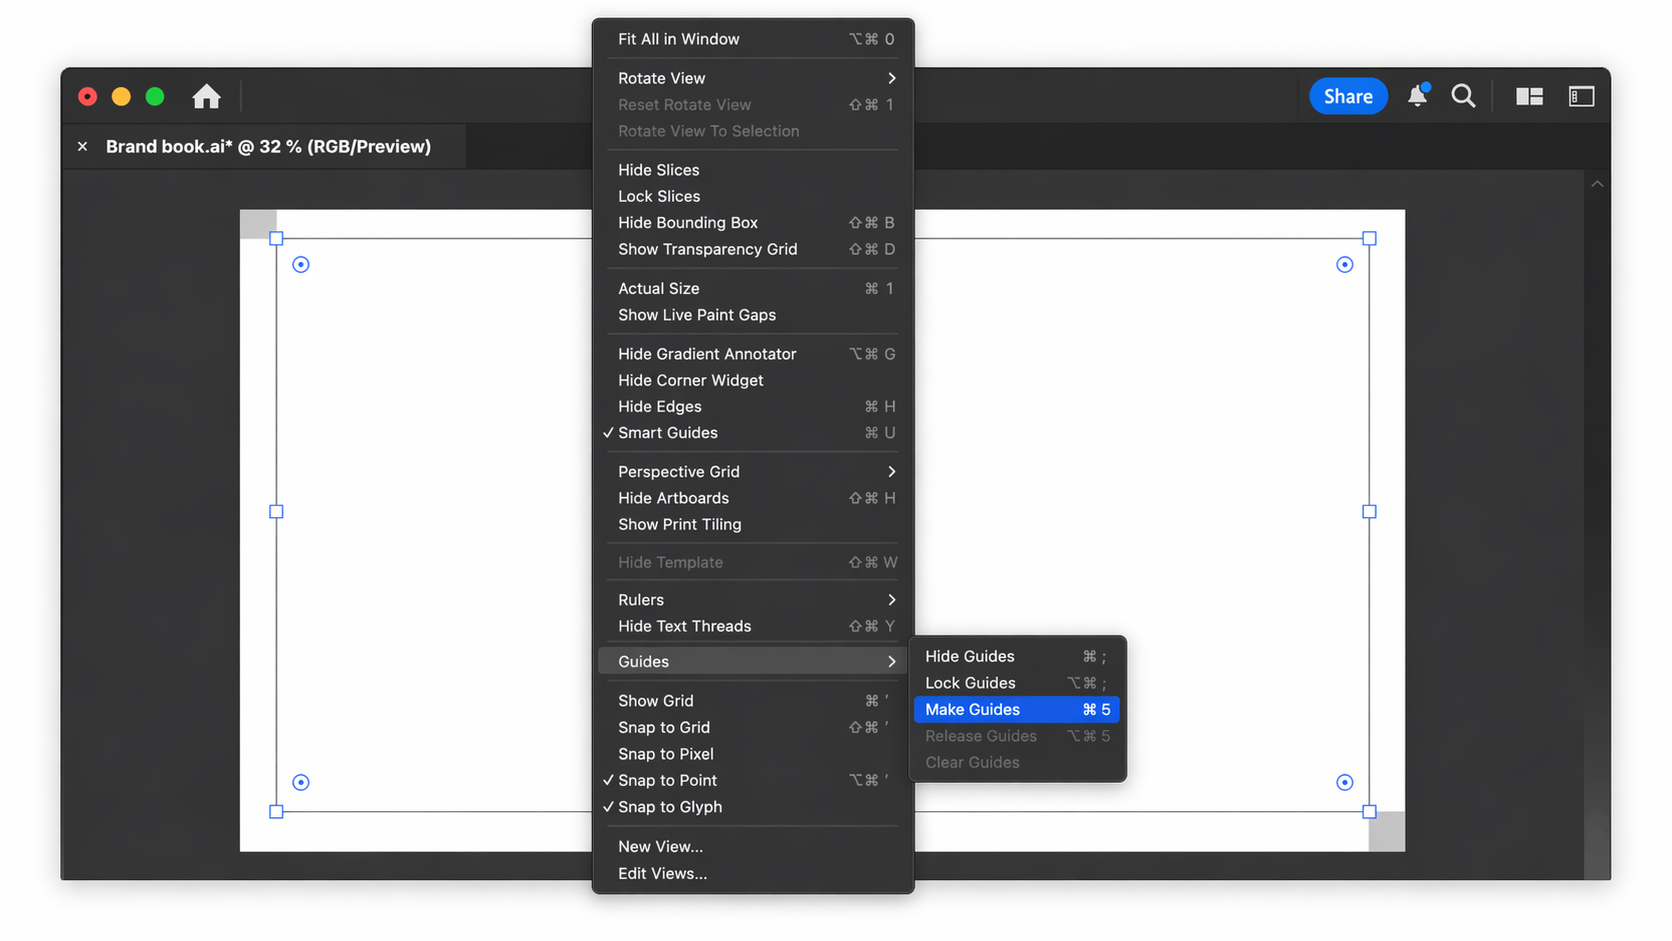Open New View dialog
Image resolution: width=1672 pixels, height=941 pixels.
click(x=752, y=846)
